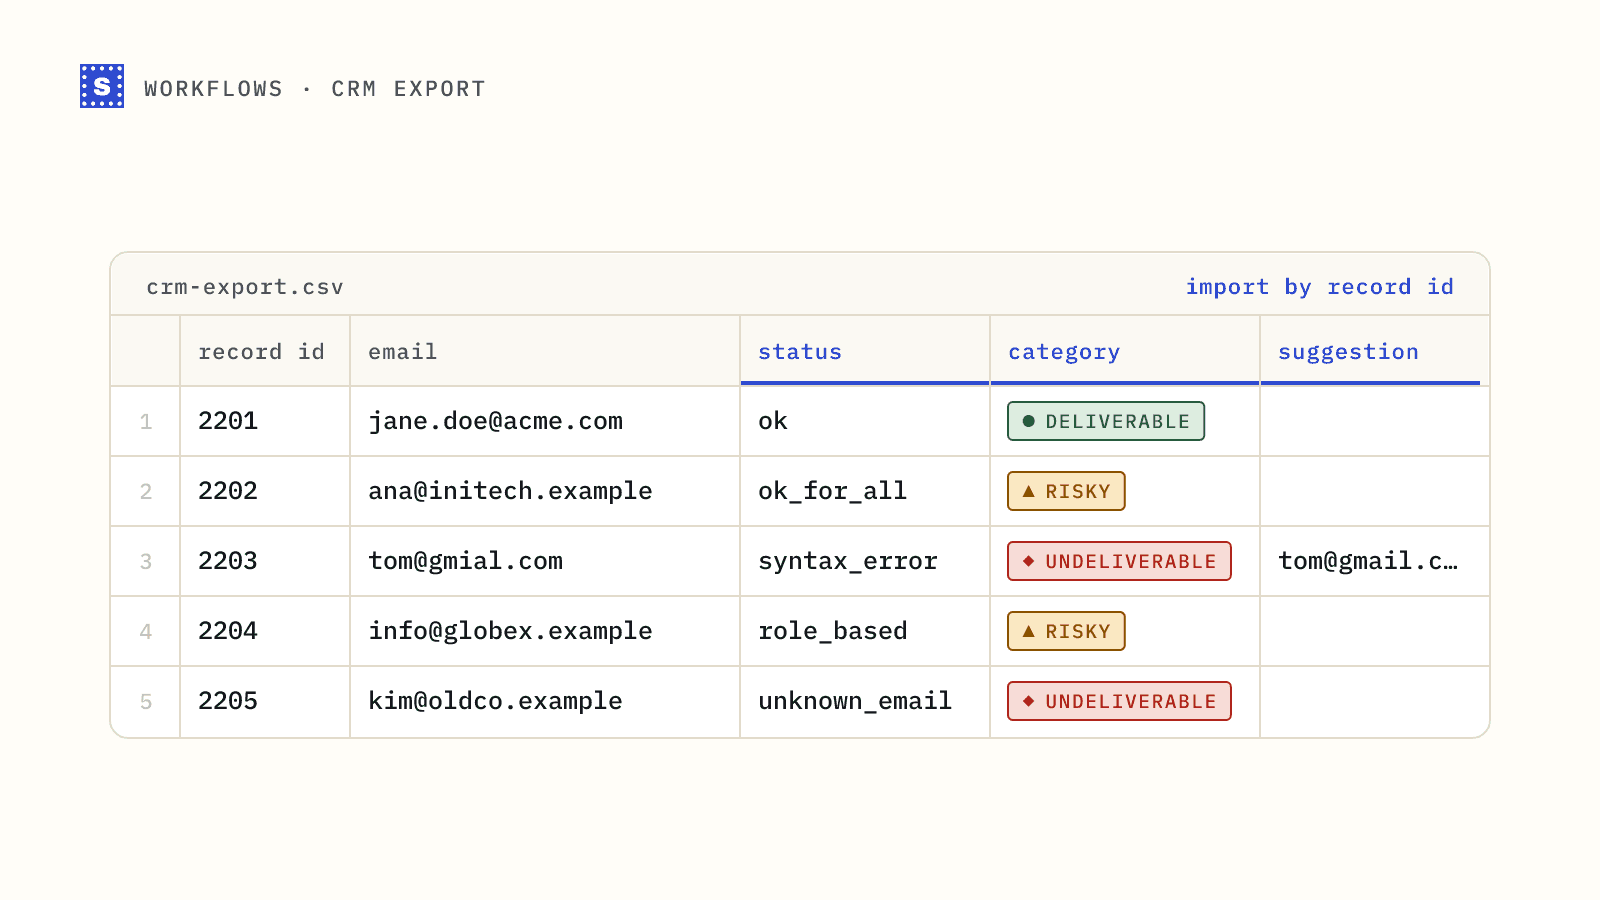Screen dimensions: 1600x900
Task: Click row number 1
Action: (x=146, y=422)
